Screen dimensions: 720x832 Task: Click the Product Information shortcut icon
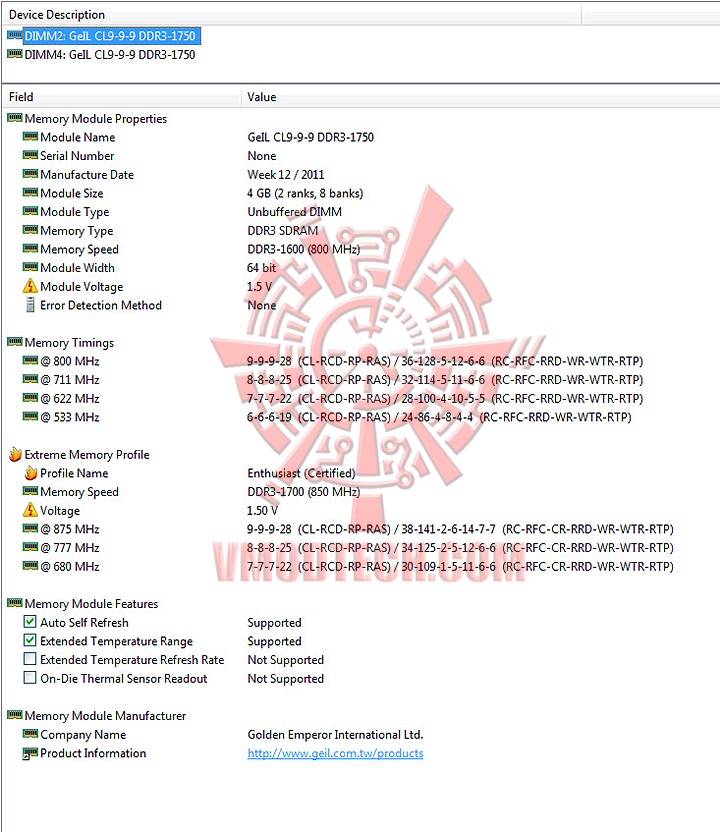click(x=30, y=753)
